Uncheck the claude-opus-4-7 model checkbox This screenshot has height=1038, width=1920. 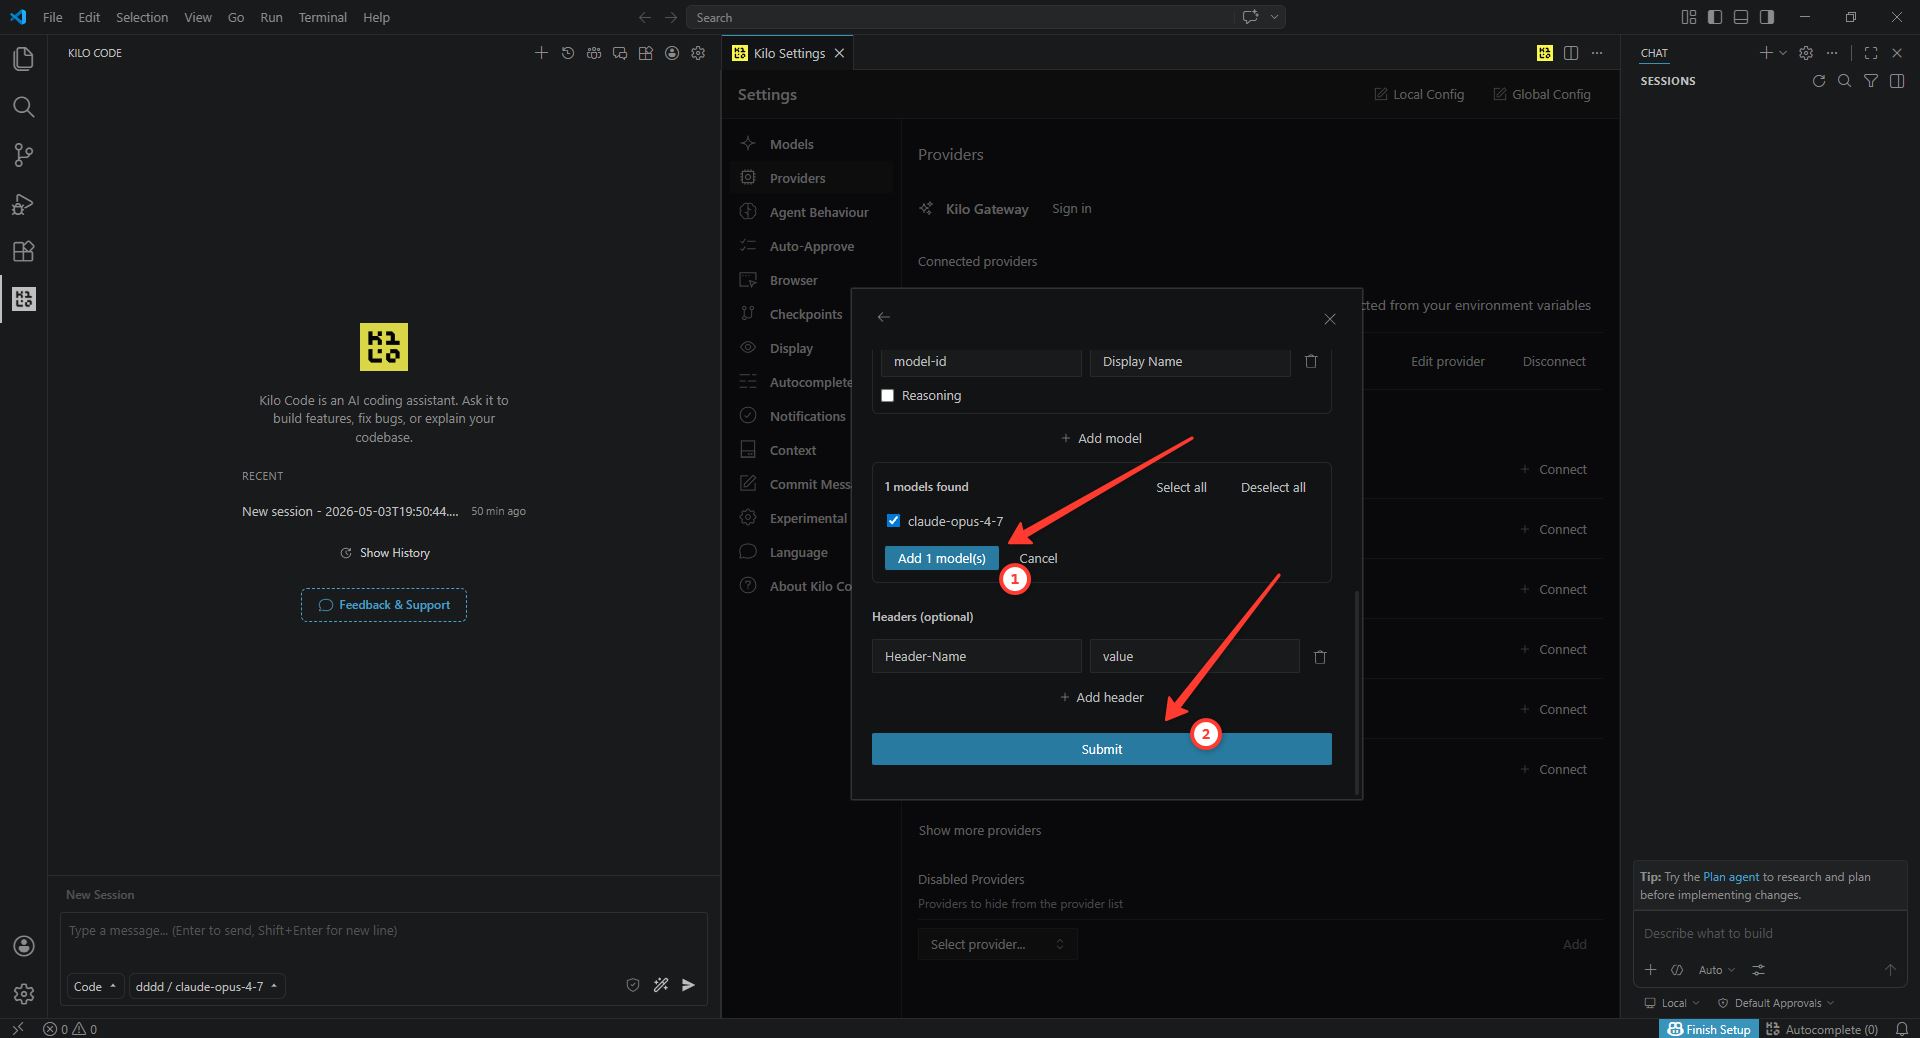click(x=893, y=521)
